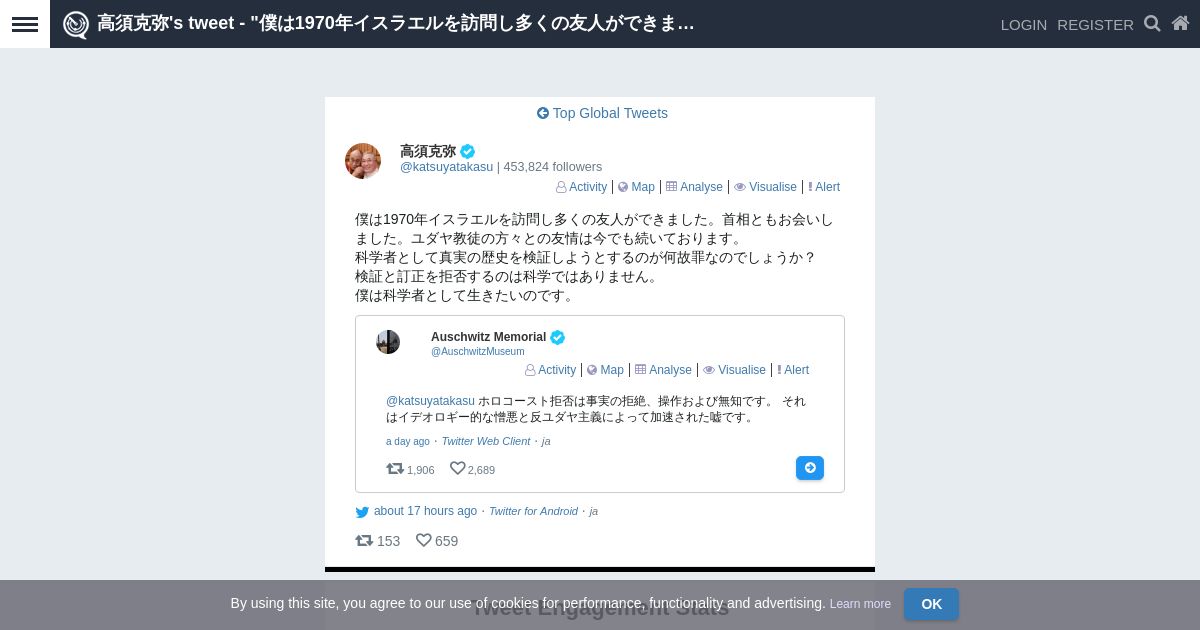Open 高須克弥's profile avatar
The width and height of the screenshot is (1200, 630).
pyautogui.click(x=363, y=161)
